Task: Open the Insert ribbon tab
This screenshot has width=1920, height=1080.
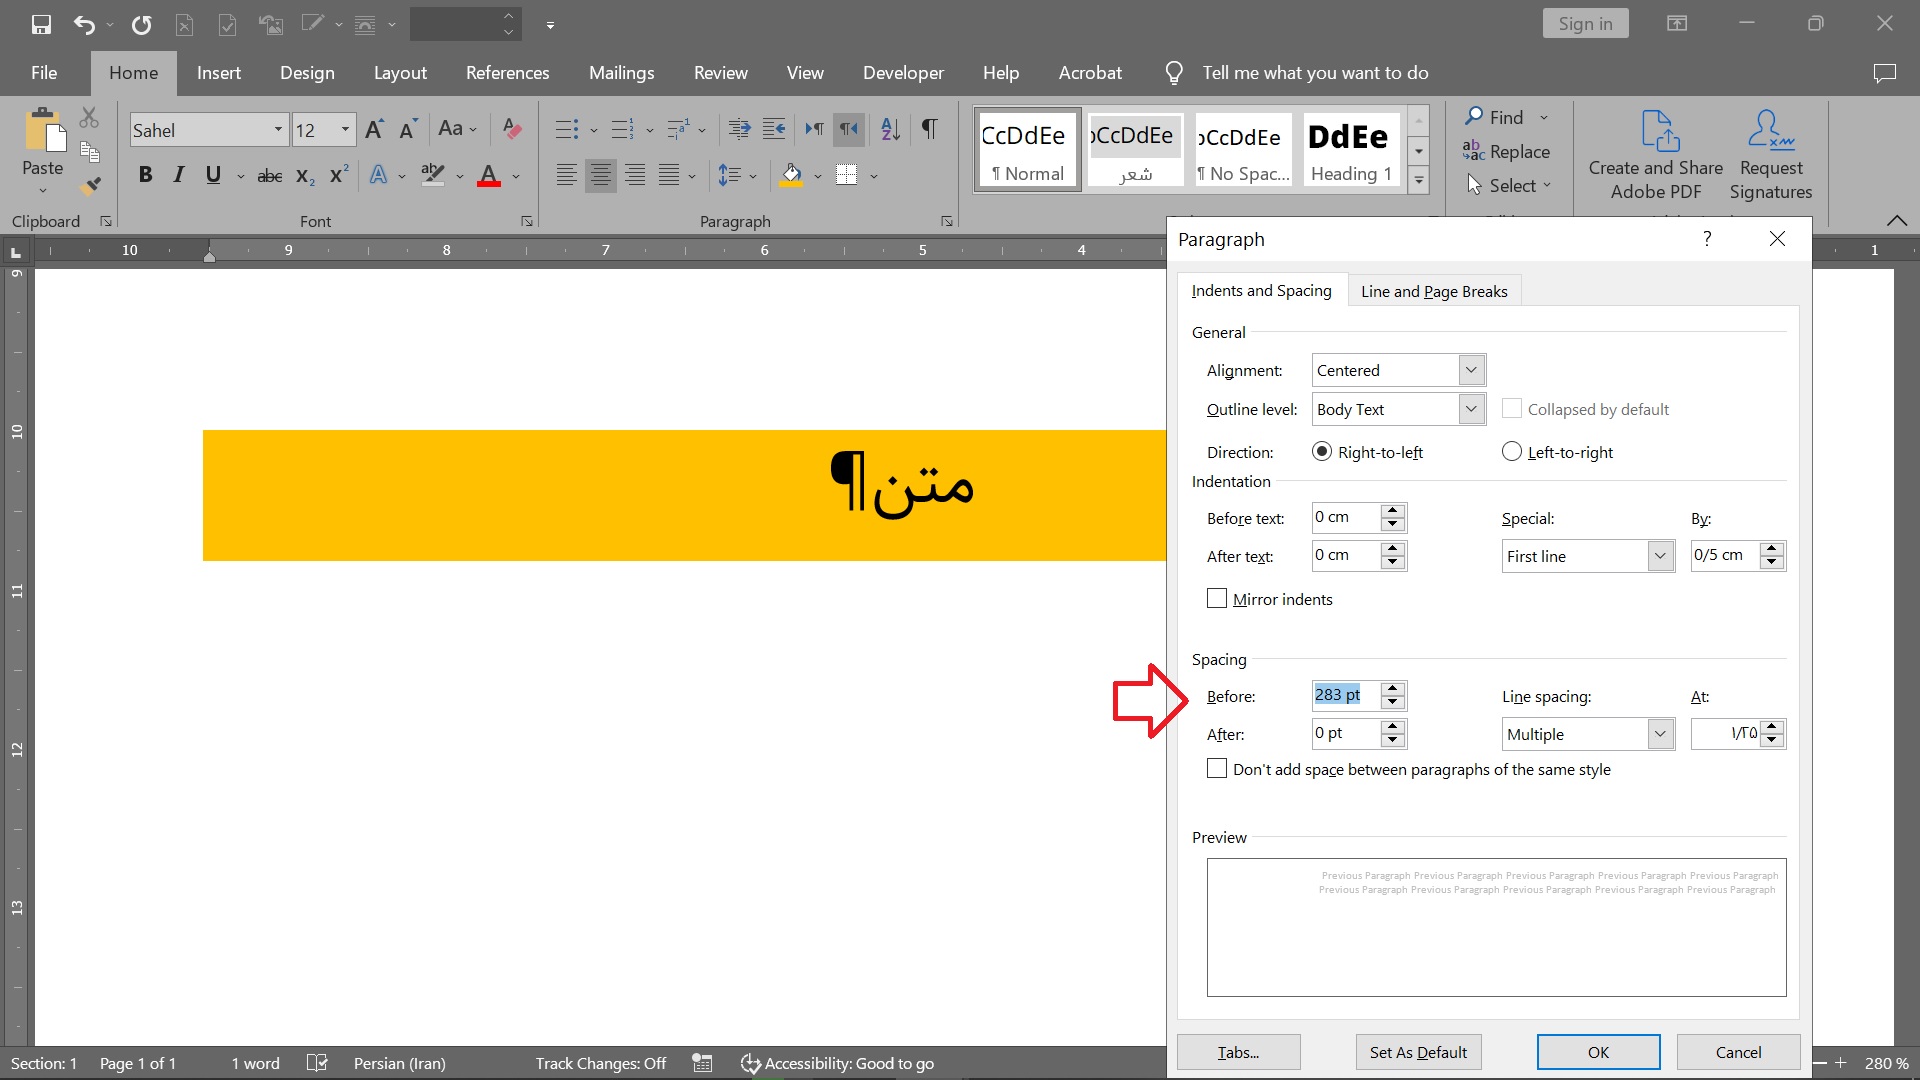Action: (x=219, y=73)
